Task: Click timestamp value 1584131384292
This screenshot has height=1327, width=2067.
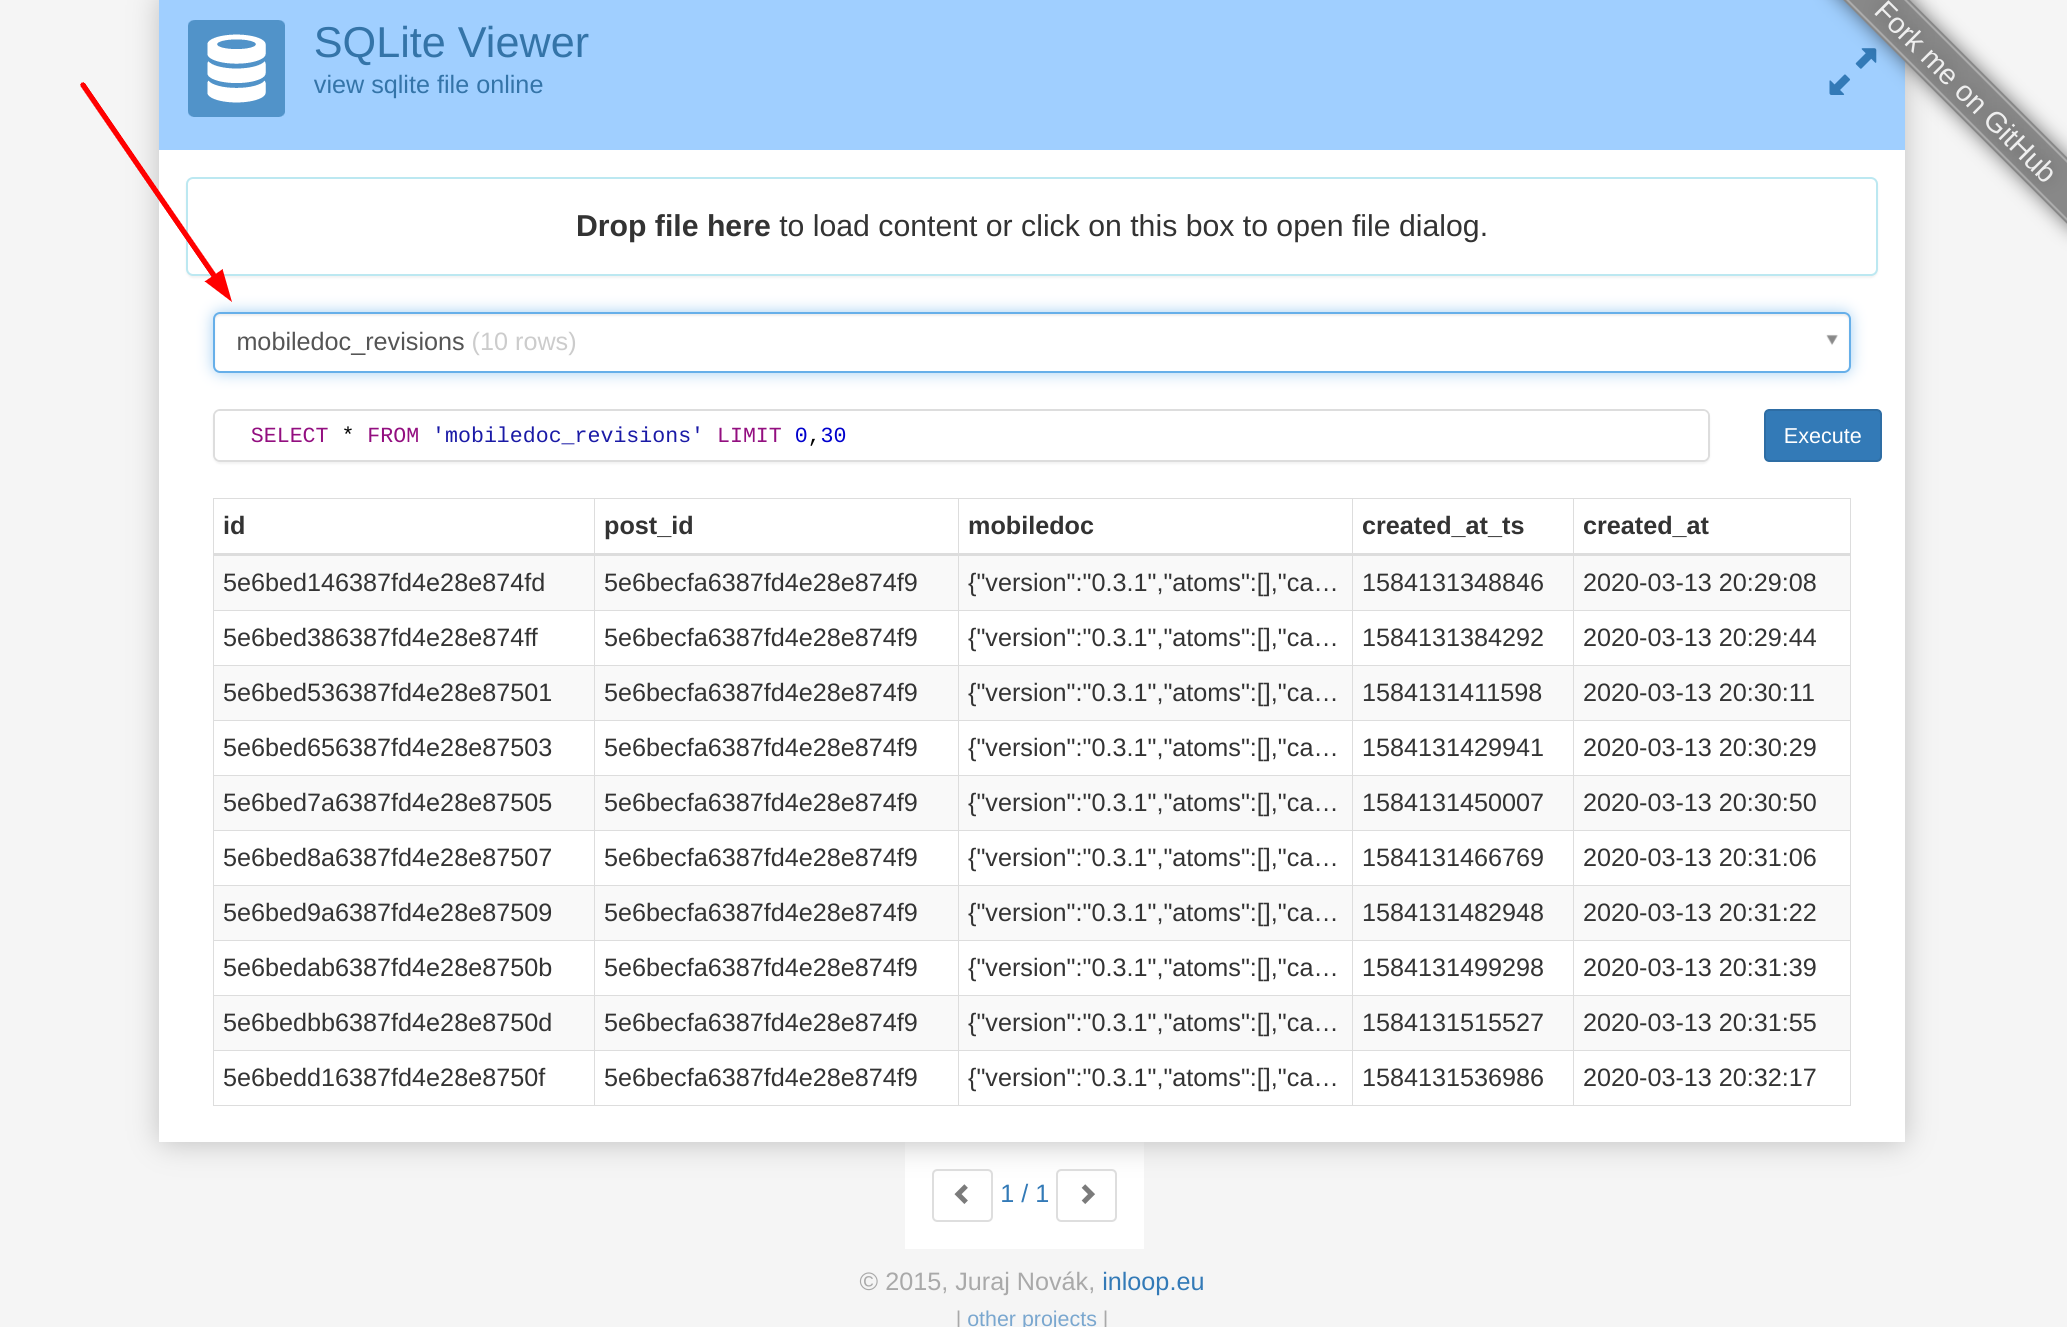Action: click(x=1462, y=638)
